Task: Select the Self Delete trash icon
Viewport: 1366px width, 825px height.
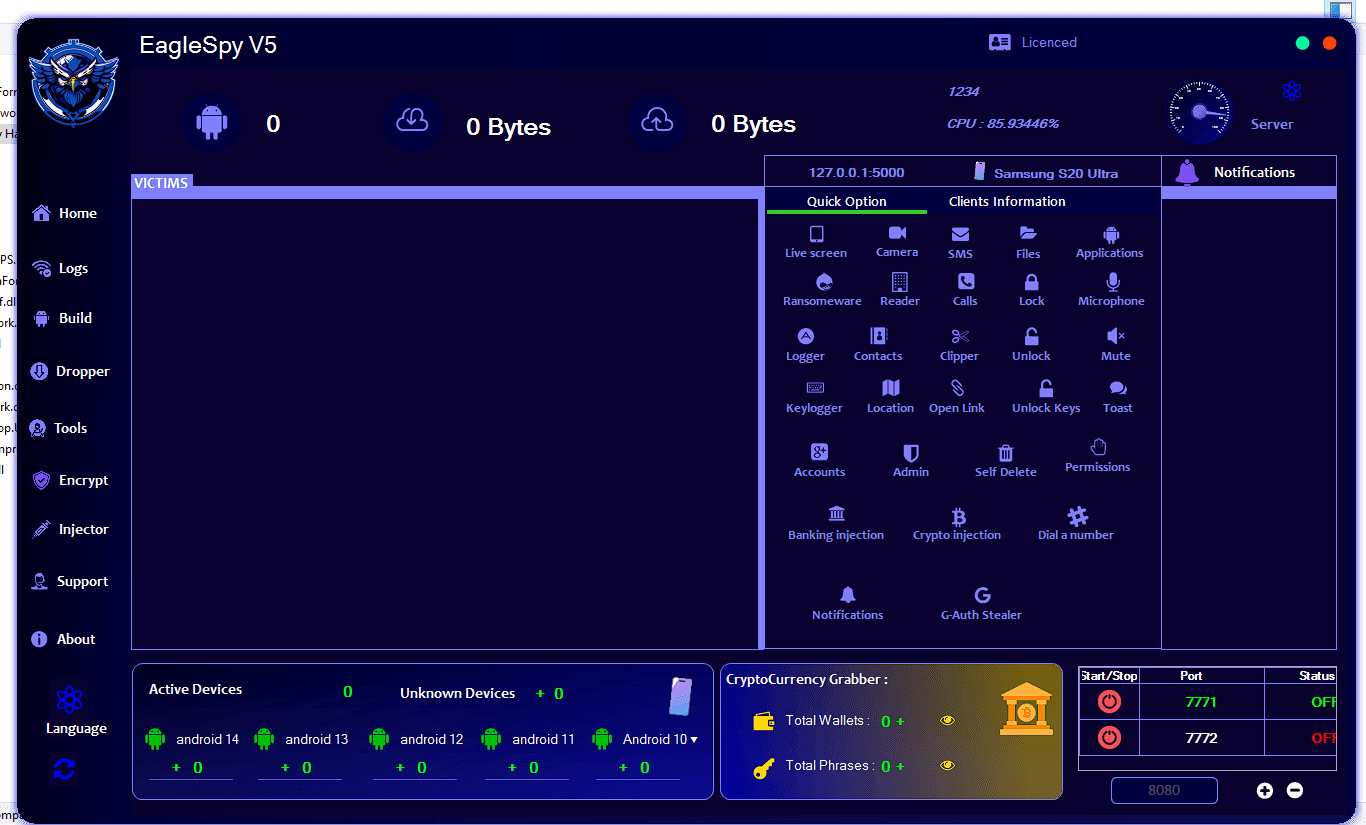Action: [x=1006, y=453]
